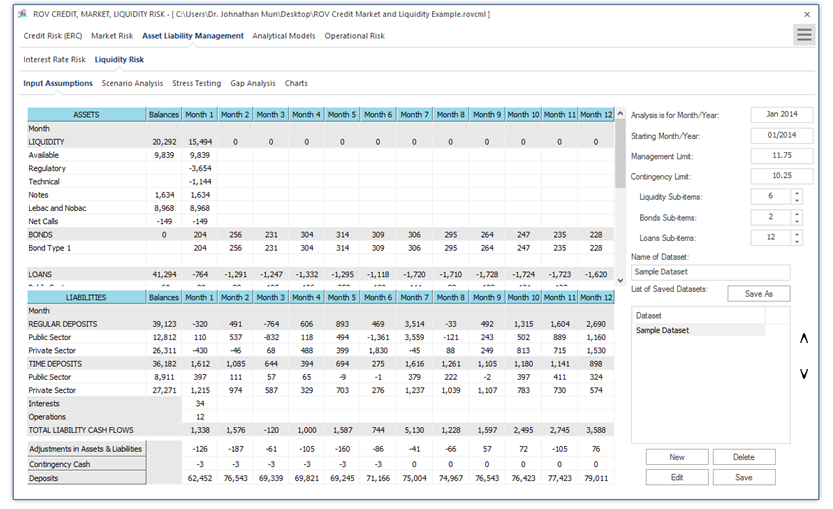Click the assets table scroll down arrow
833x509 pixels.
pyautogui.click(x=620, y=281)
